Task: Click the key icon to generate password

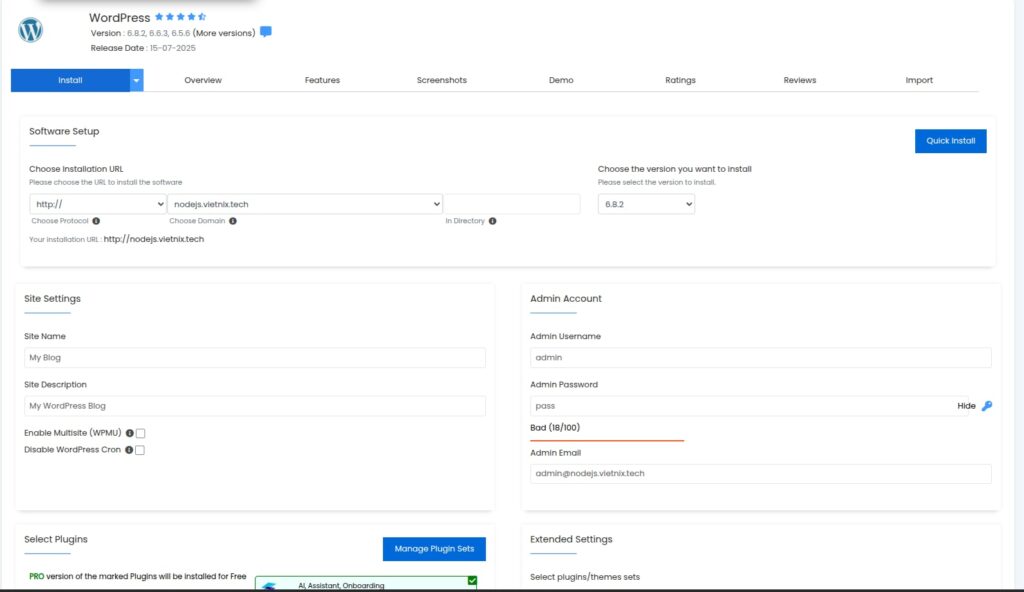Action: [987, 406]
